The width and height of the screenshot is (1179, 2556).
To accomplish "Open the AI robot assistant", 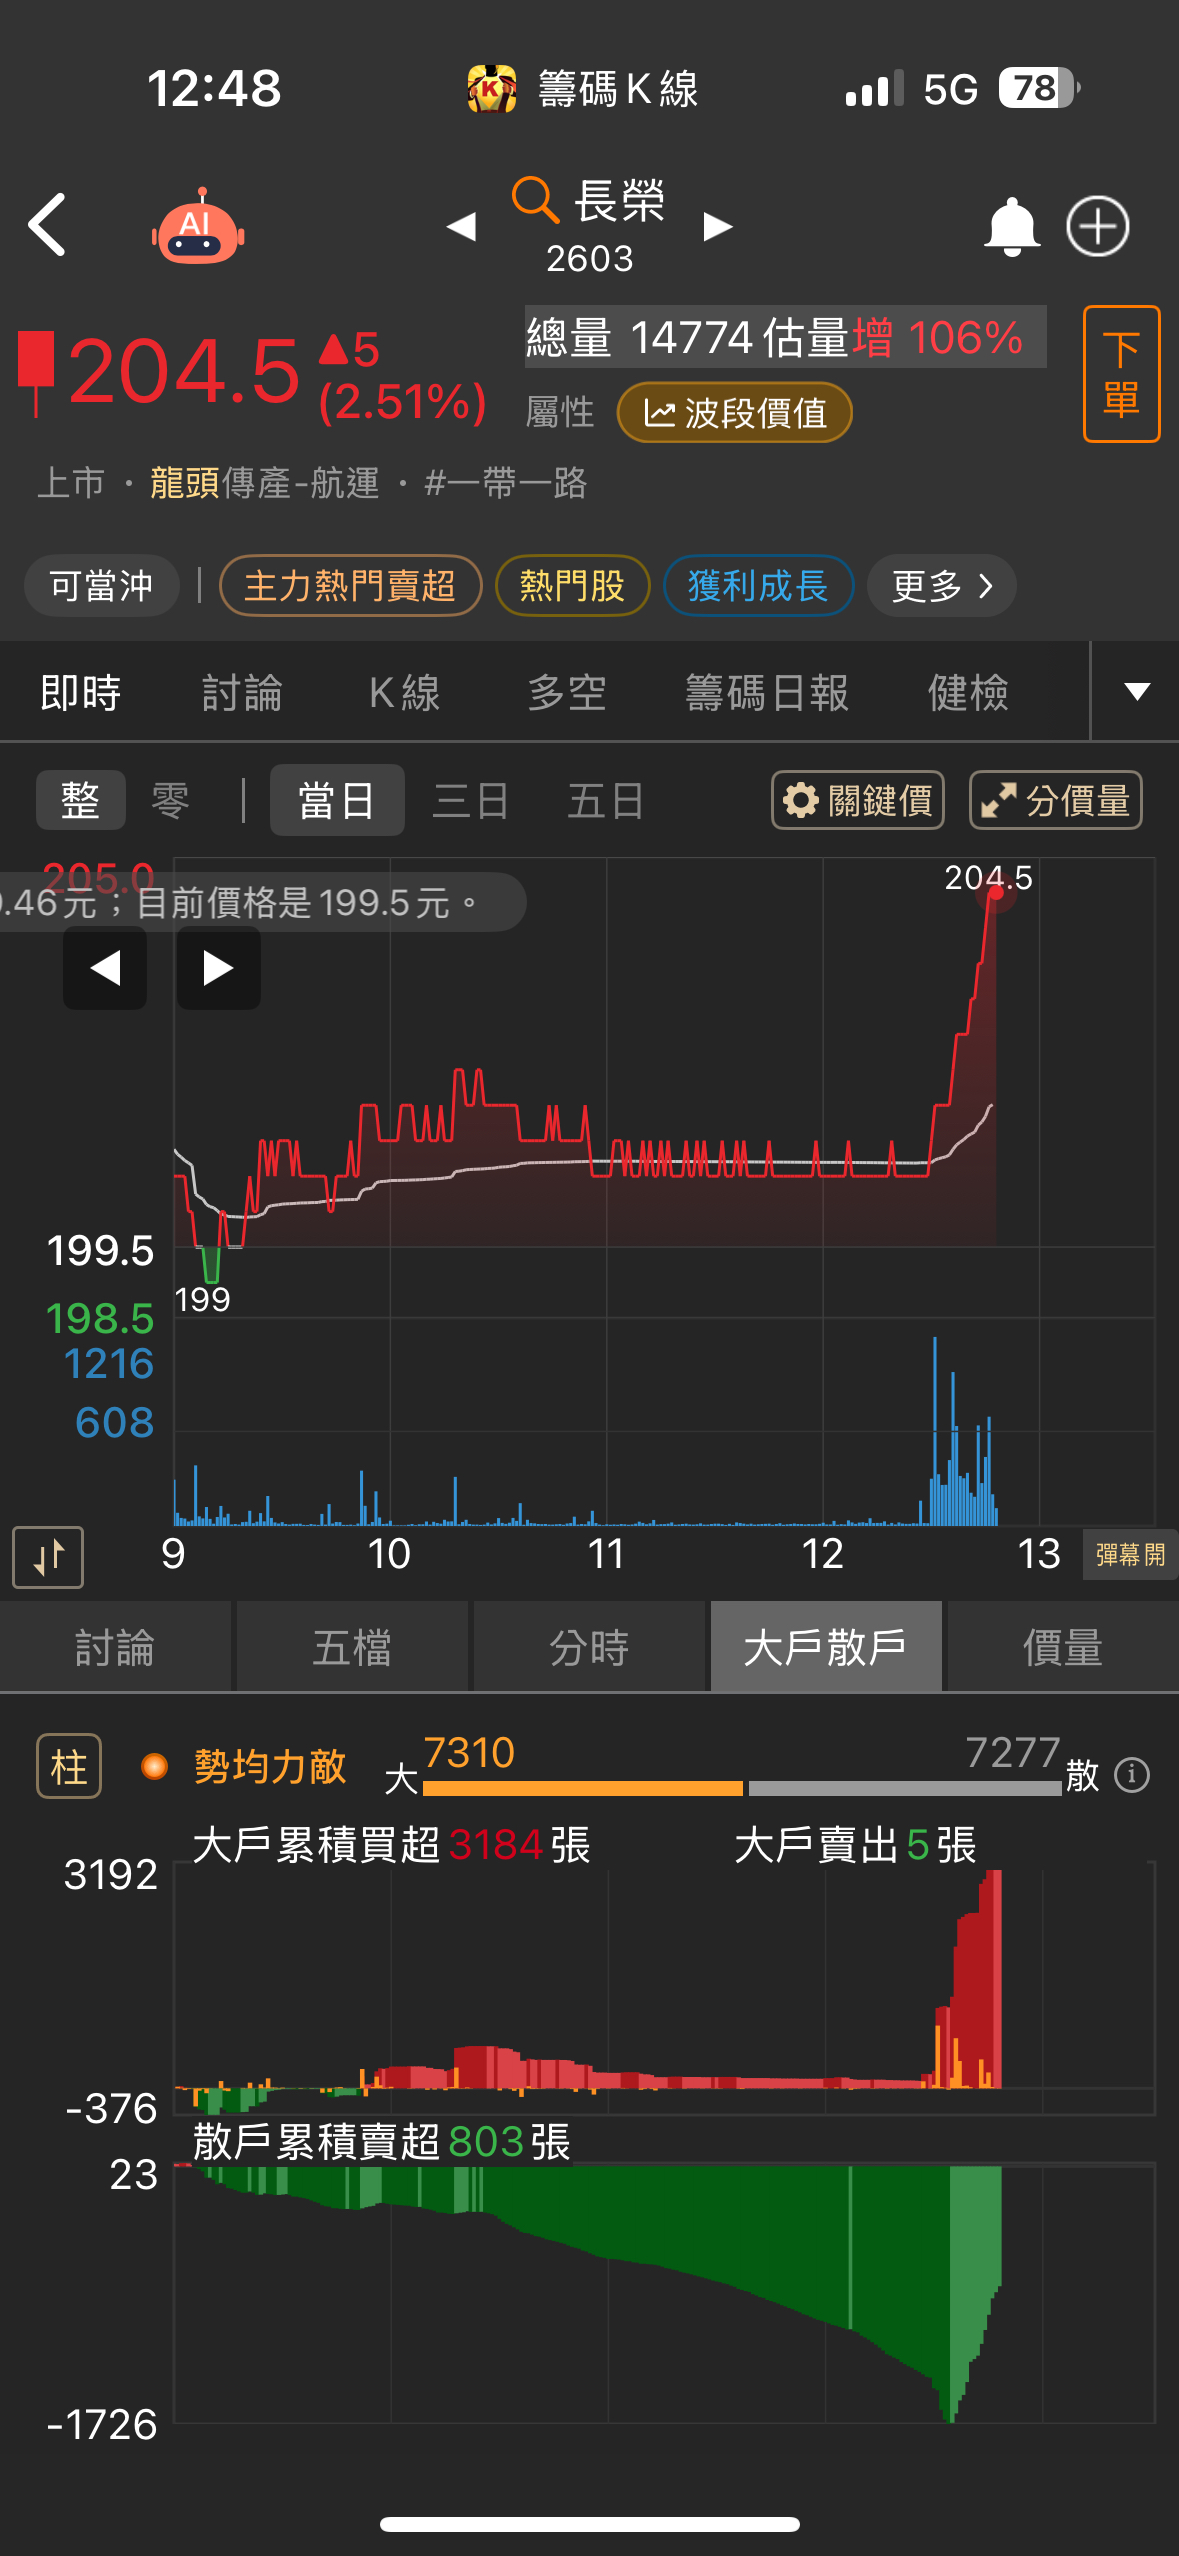I will pyautogui.click(x=198, y=226).
